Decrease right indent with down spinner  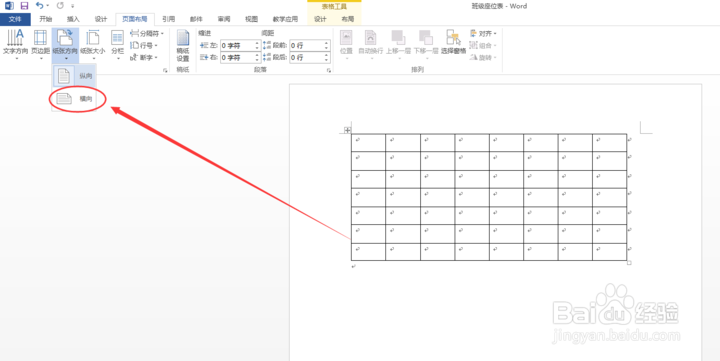258,60
